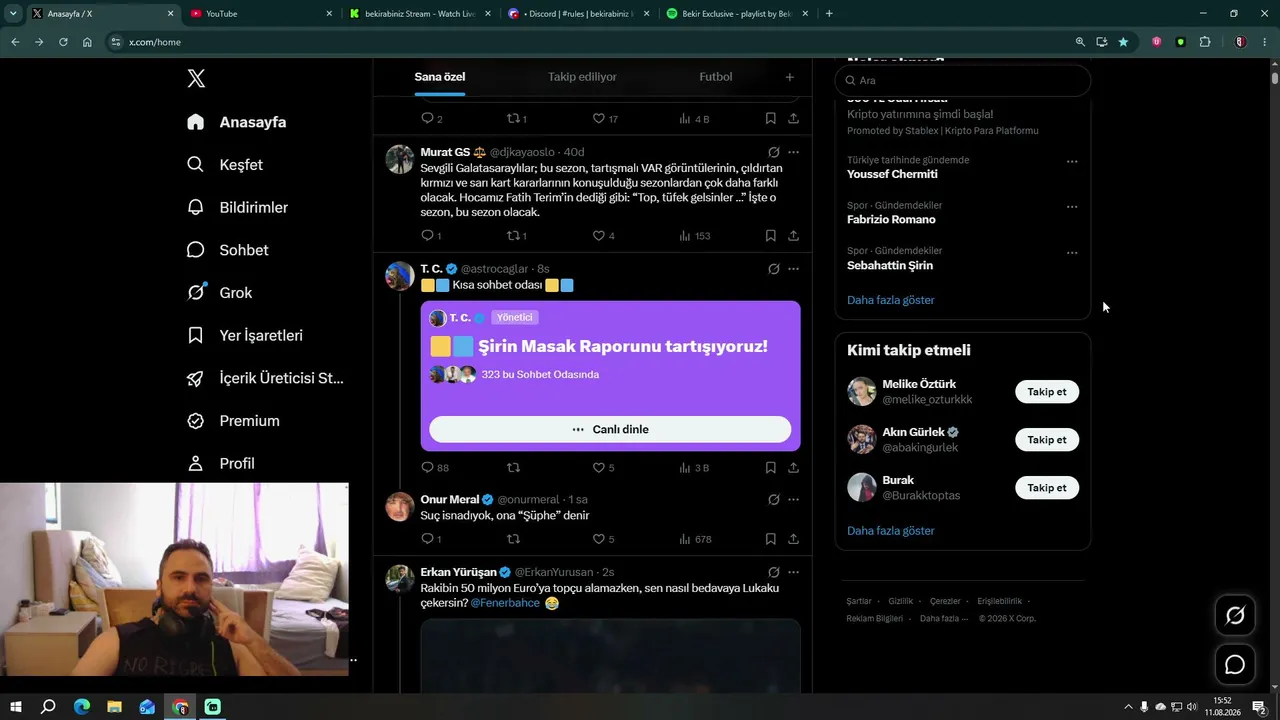Open more options on Murat GS's tweet

793,153
